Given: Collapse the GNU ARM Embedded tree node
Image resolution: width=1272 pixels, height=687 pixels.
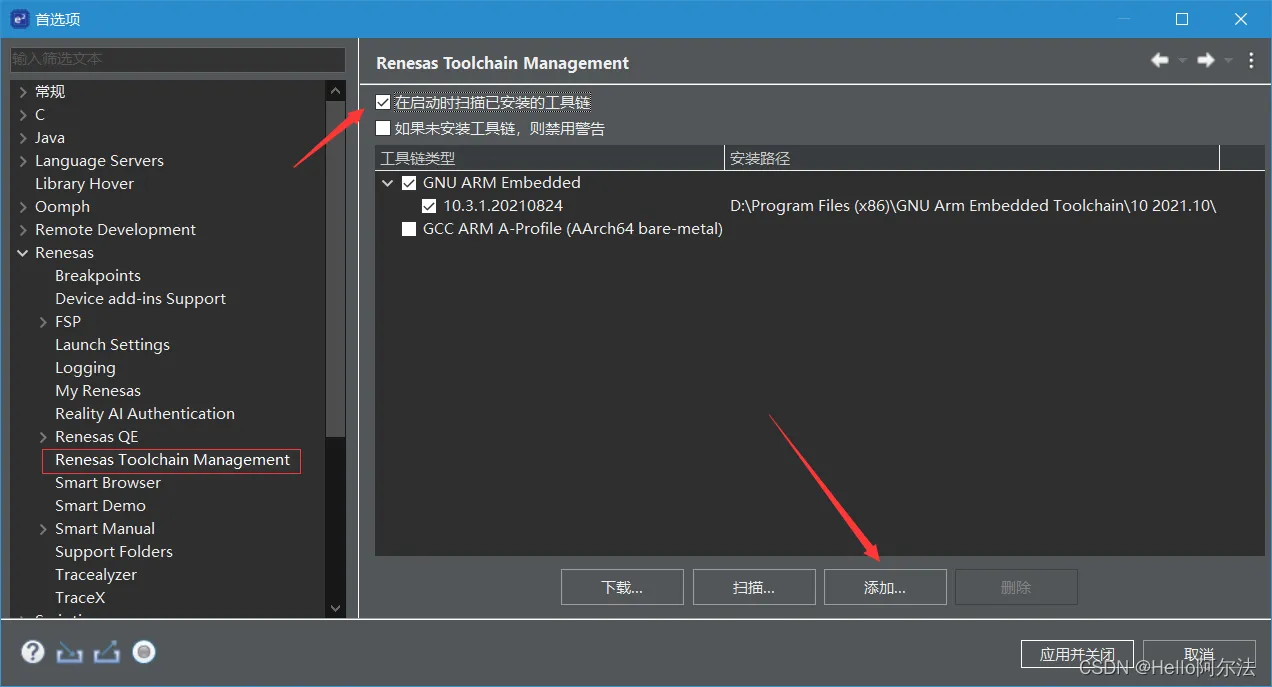Looking at the screenshot, I should click(x=387, y=183).
